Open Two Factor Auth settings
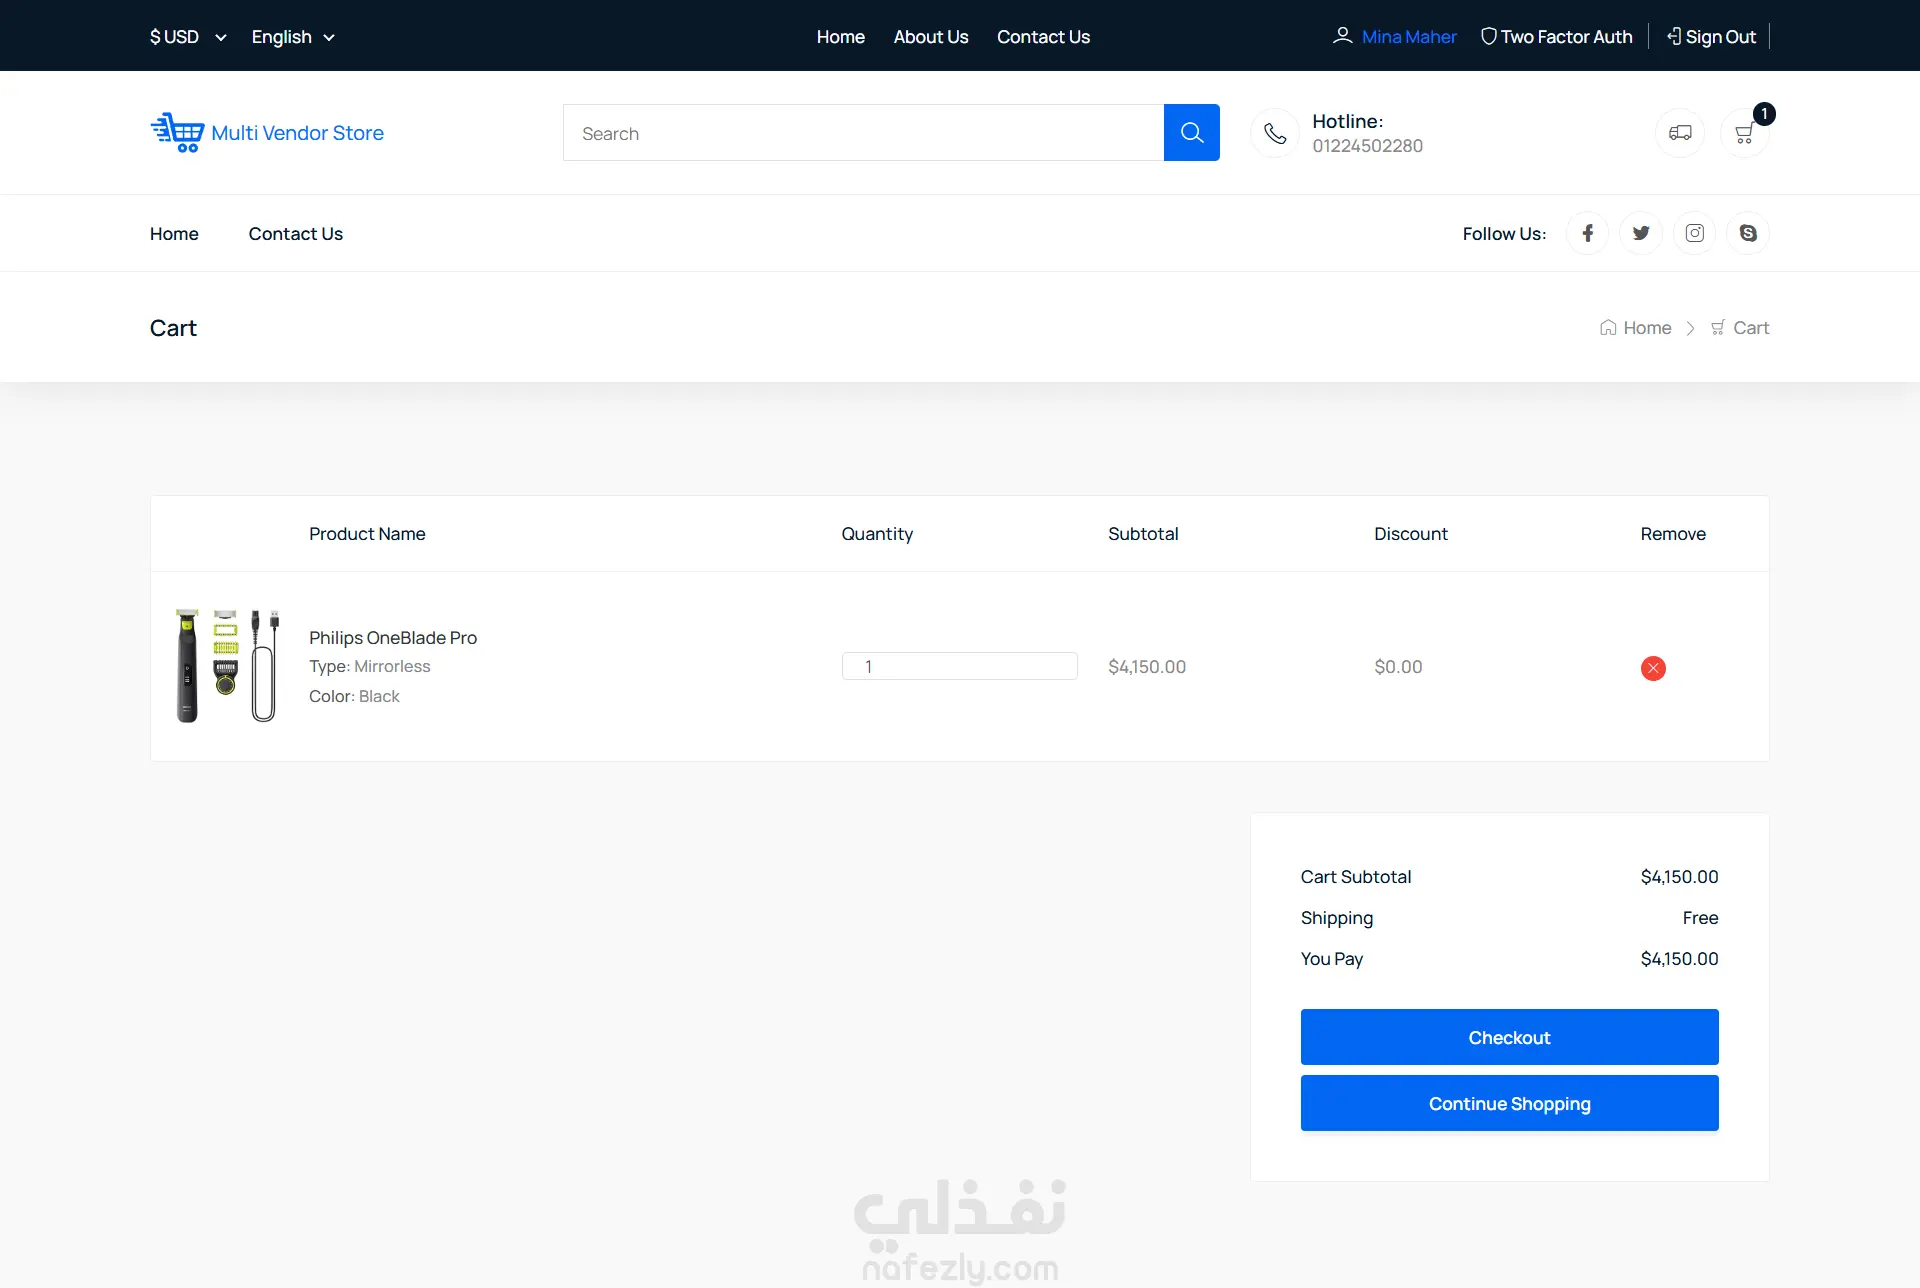 coord(1557,37)
